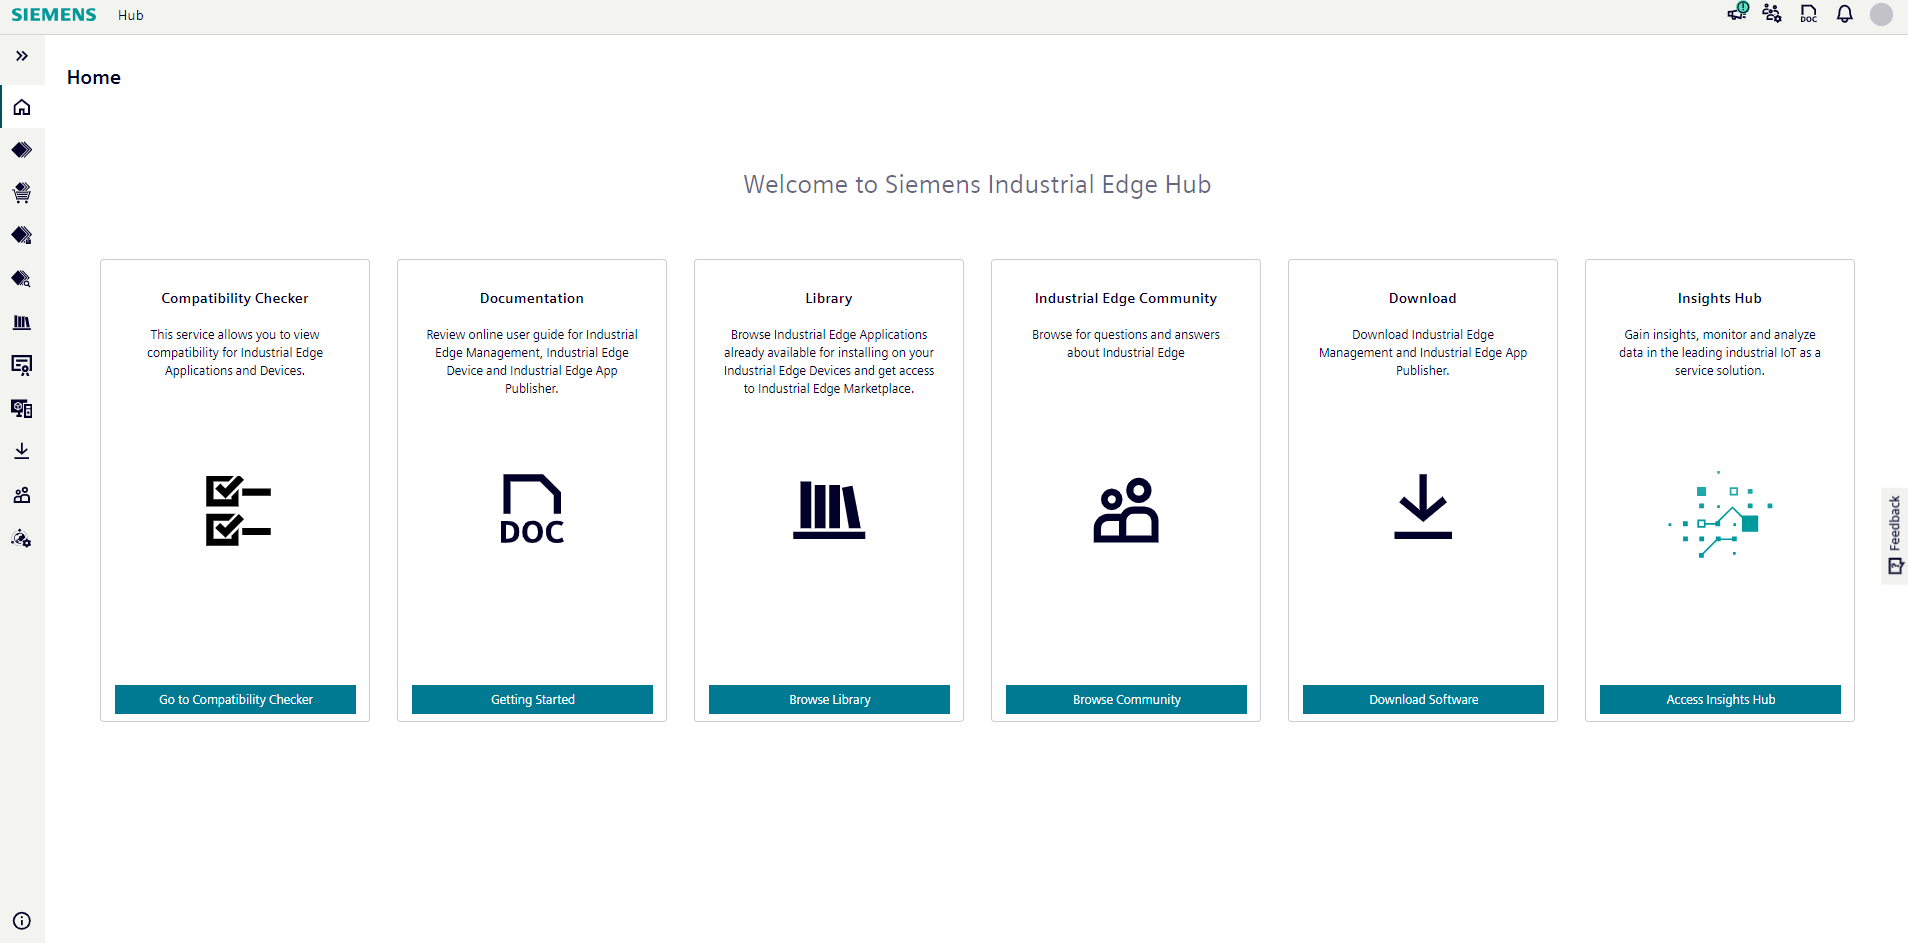Click the Home page heading
Image resolution: width=1908 pixels, height=943 pixels.
(x=94, y=77)
